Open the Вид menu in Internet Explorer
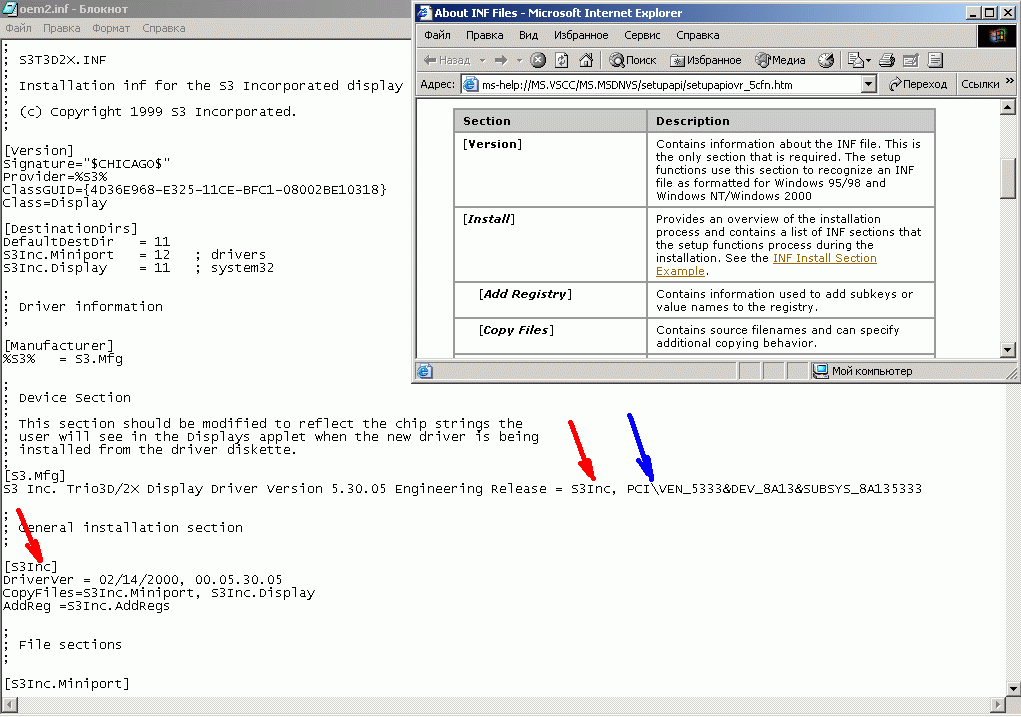Viewport: 1021px width, 717px height. [x=528, y=35]
